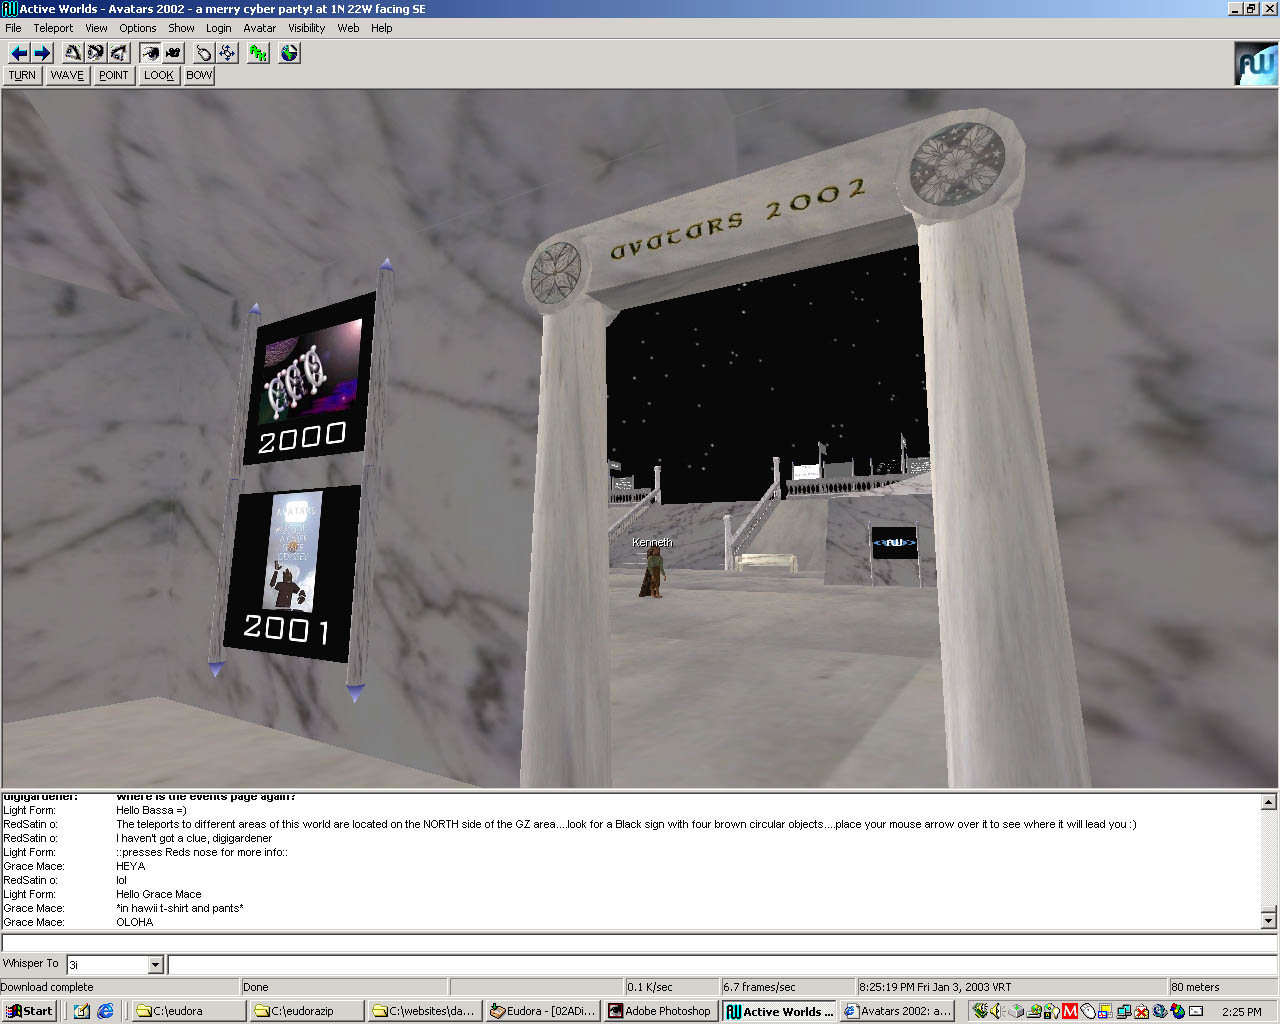Click the four-way blue arrows movement icon

228,53
